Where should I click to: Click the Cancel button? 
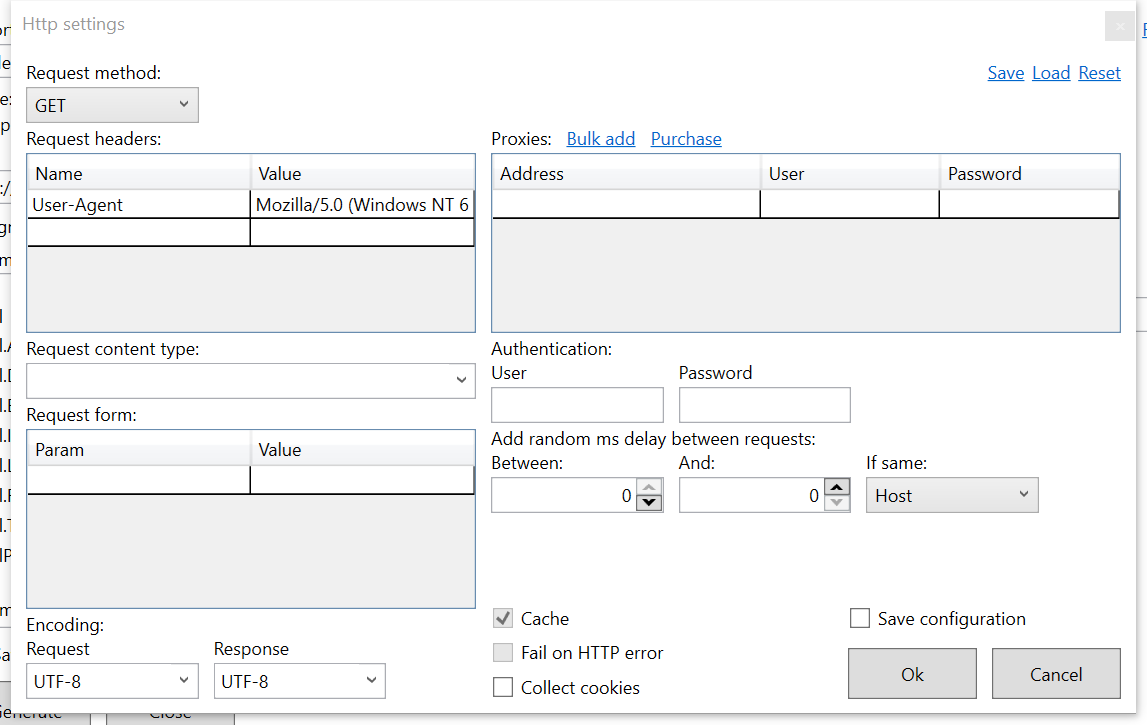[1056, 674]
